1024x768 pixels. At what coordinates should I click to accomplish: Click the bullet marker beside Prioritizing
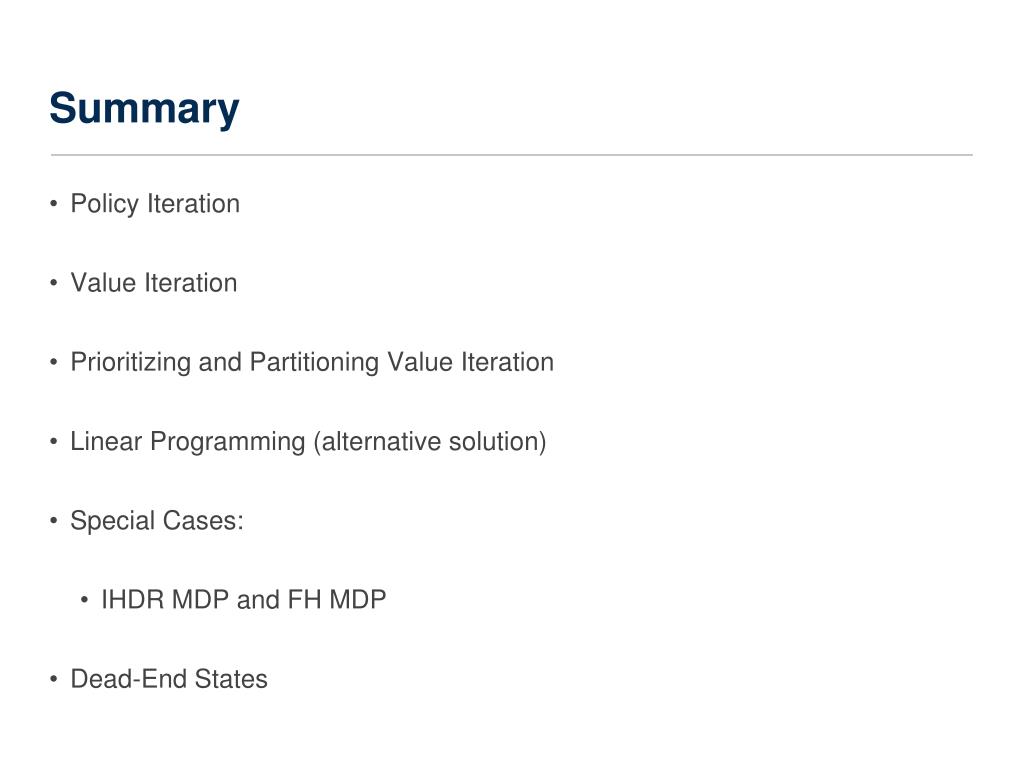pos(54,362)
